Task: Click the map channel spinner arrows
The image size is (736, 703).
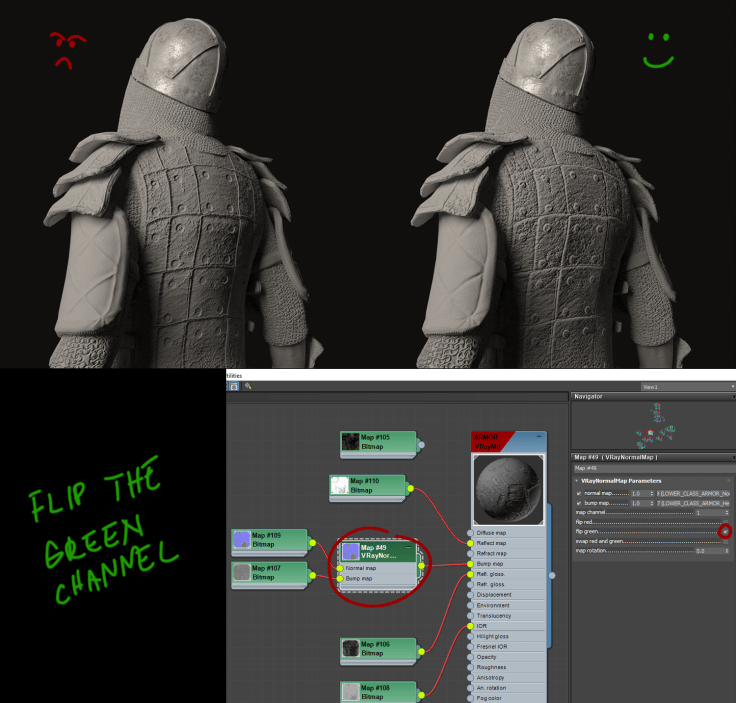Action: coord(728,512)
